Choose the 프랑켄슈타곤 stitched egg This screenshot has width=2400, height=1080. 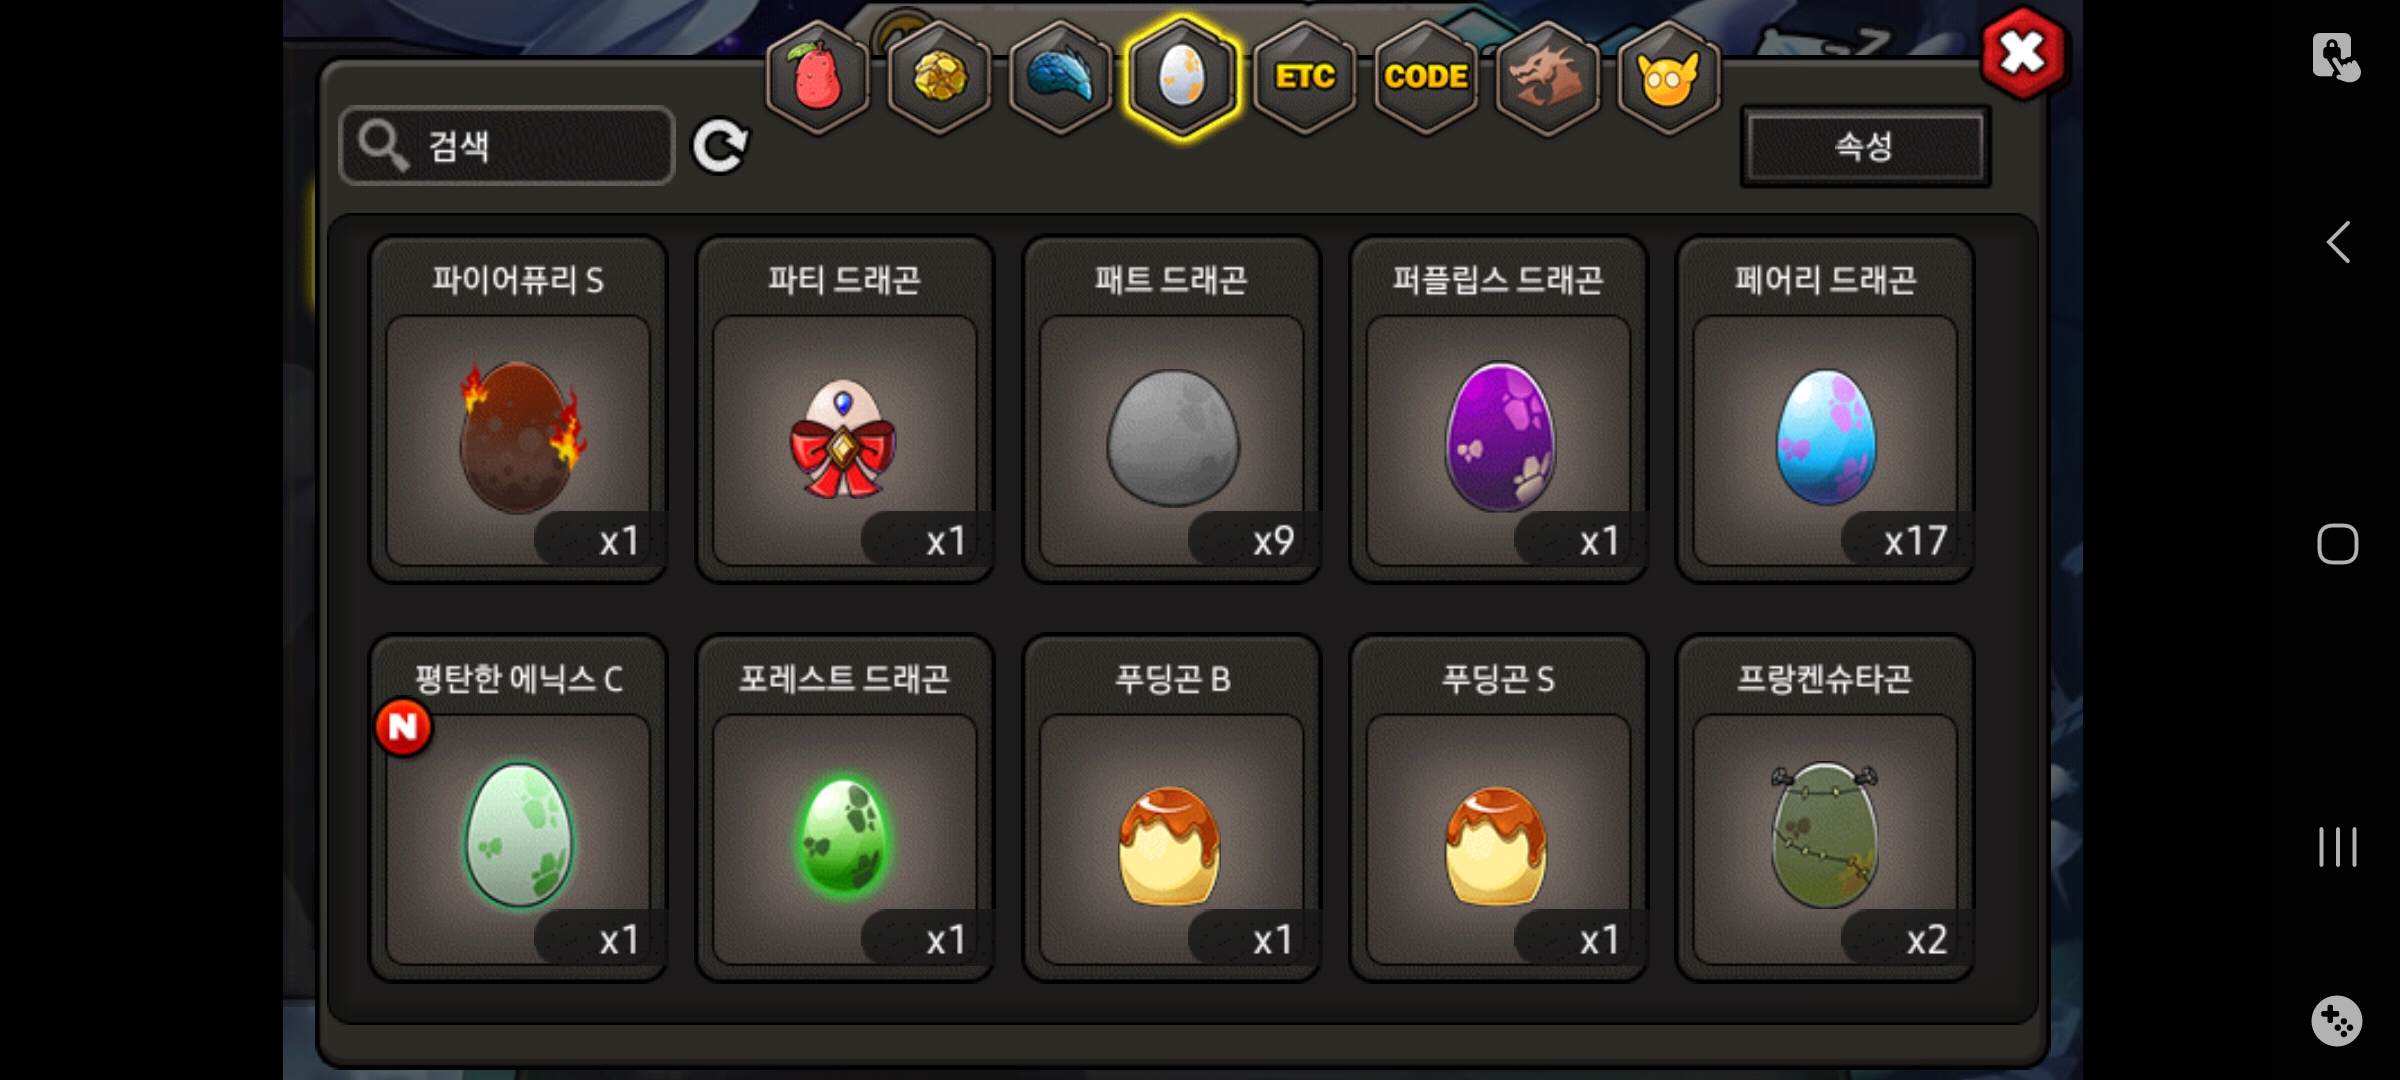[x=1825, y=809]
